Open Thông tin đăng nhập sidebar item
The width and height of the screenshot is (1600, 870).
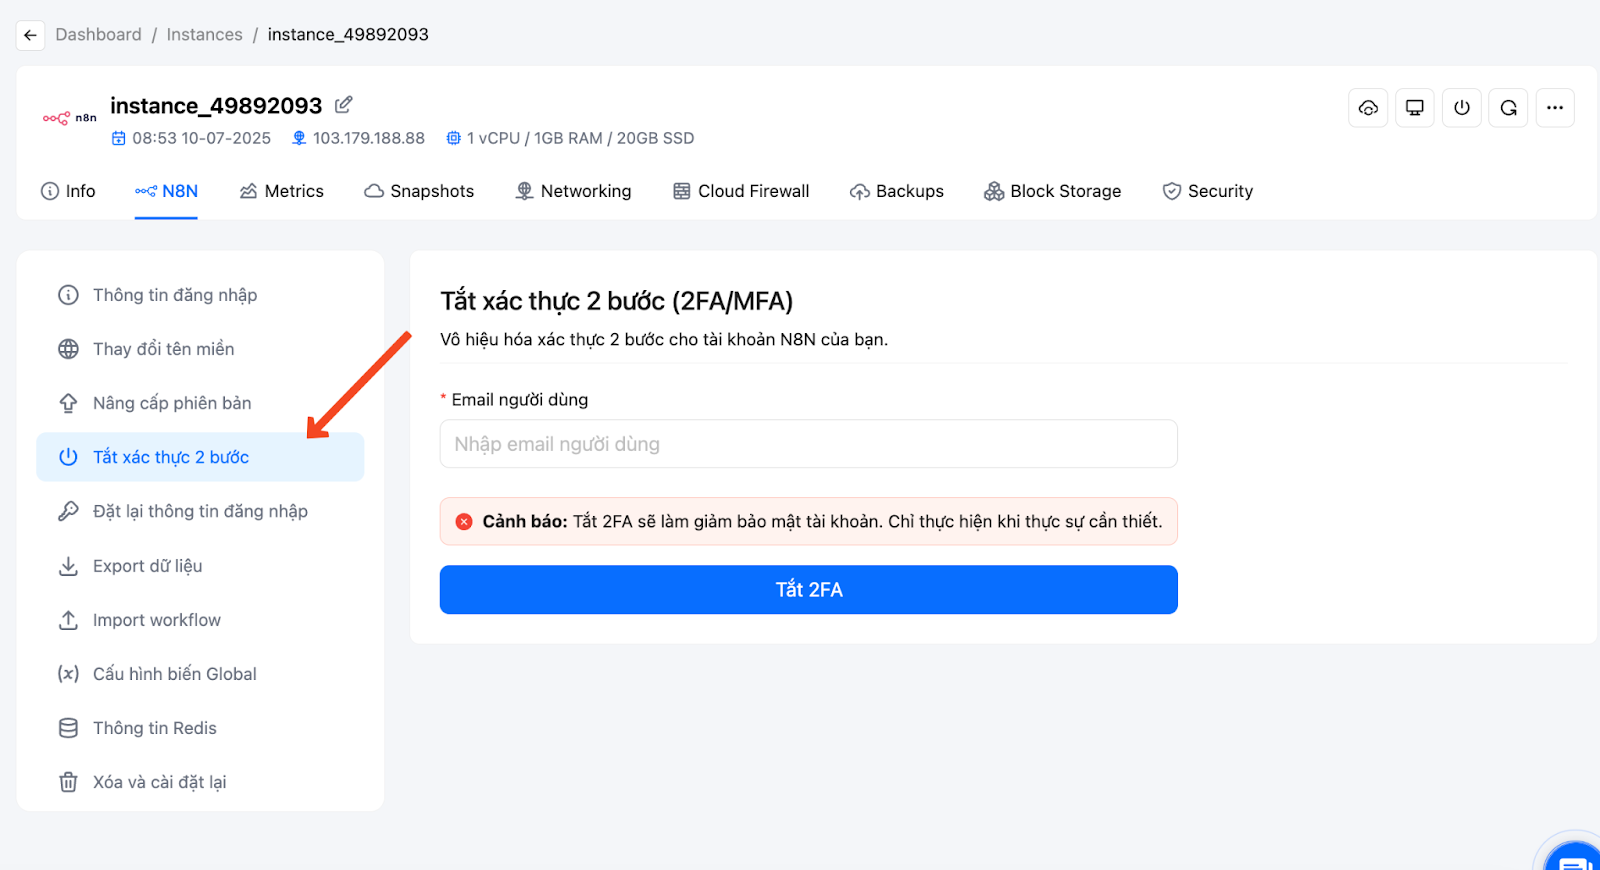pyautogui.click(x=200, y=295)
